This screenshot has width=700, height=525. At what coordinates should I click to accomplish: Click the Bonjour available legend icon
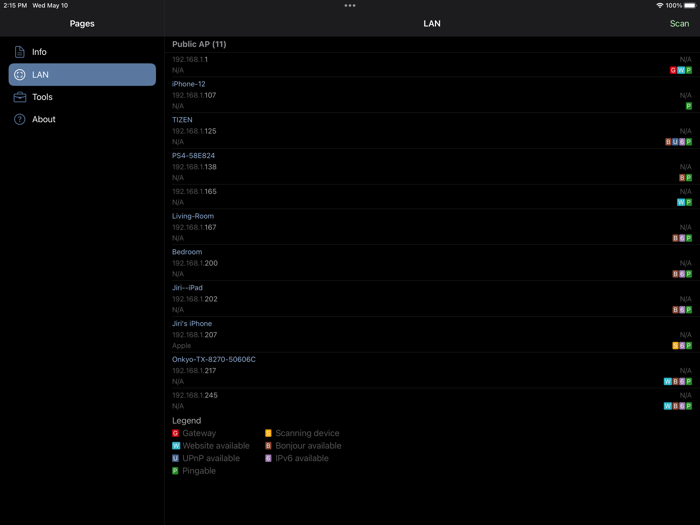point(268,446)
